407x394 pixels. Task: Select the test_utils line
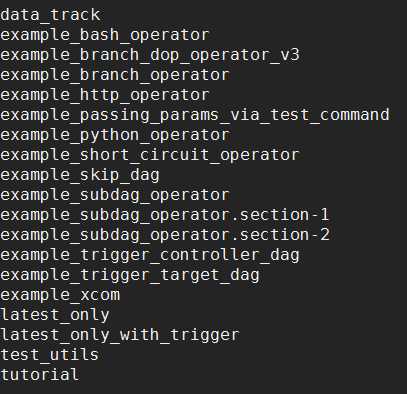click(x=49, y=355)
